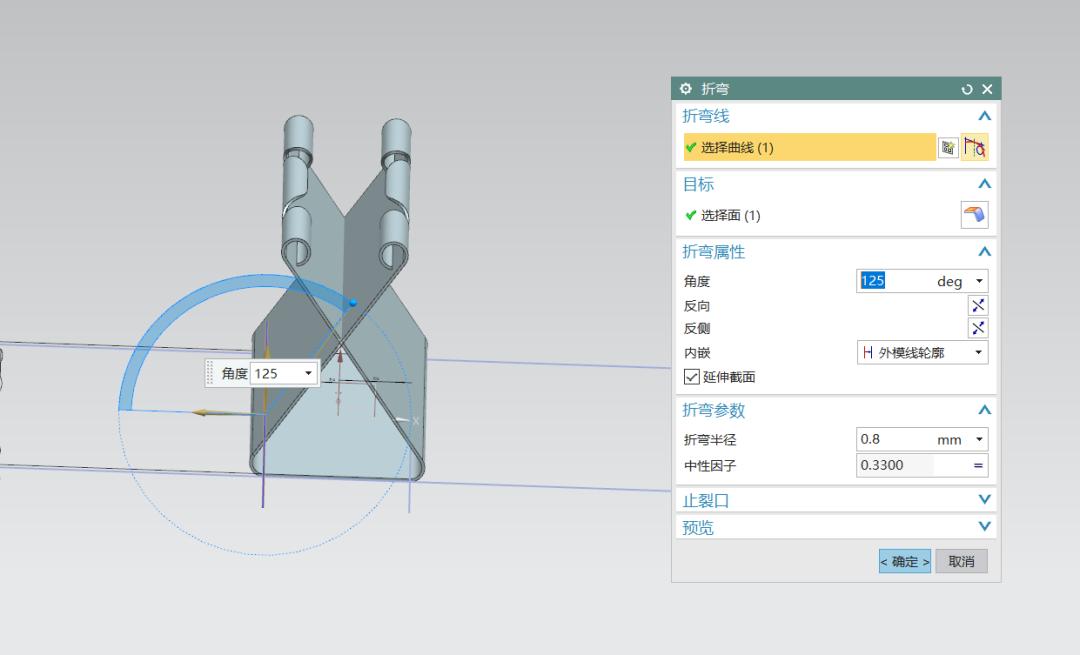Click the 反向 reverse direction icon
Image resolution: width=1080 pixels, height=655 pixels.
pyautogui.click(x=978, y=305)
